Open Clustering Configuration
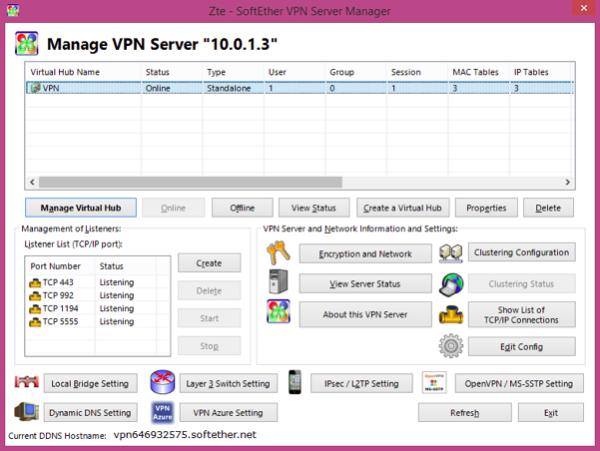Image resolution: width=600 pixels, height=451 pixels. pos(521,252)
